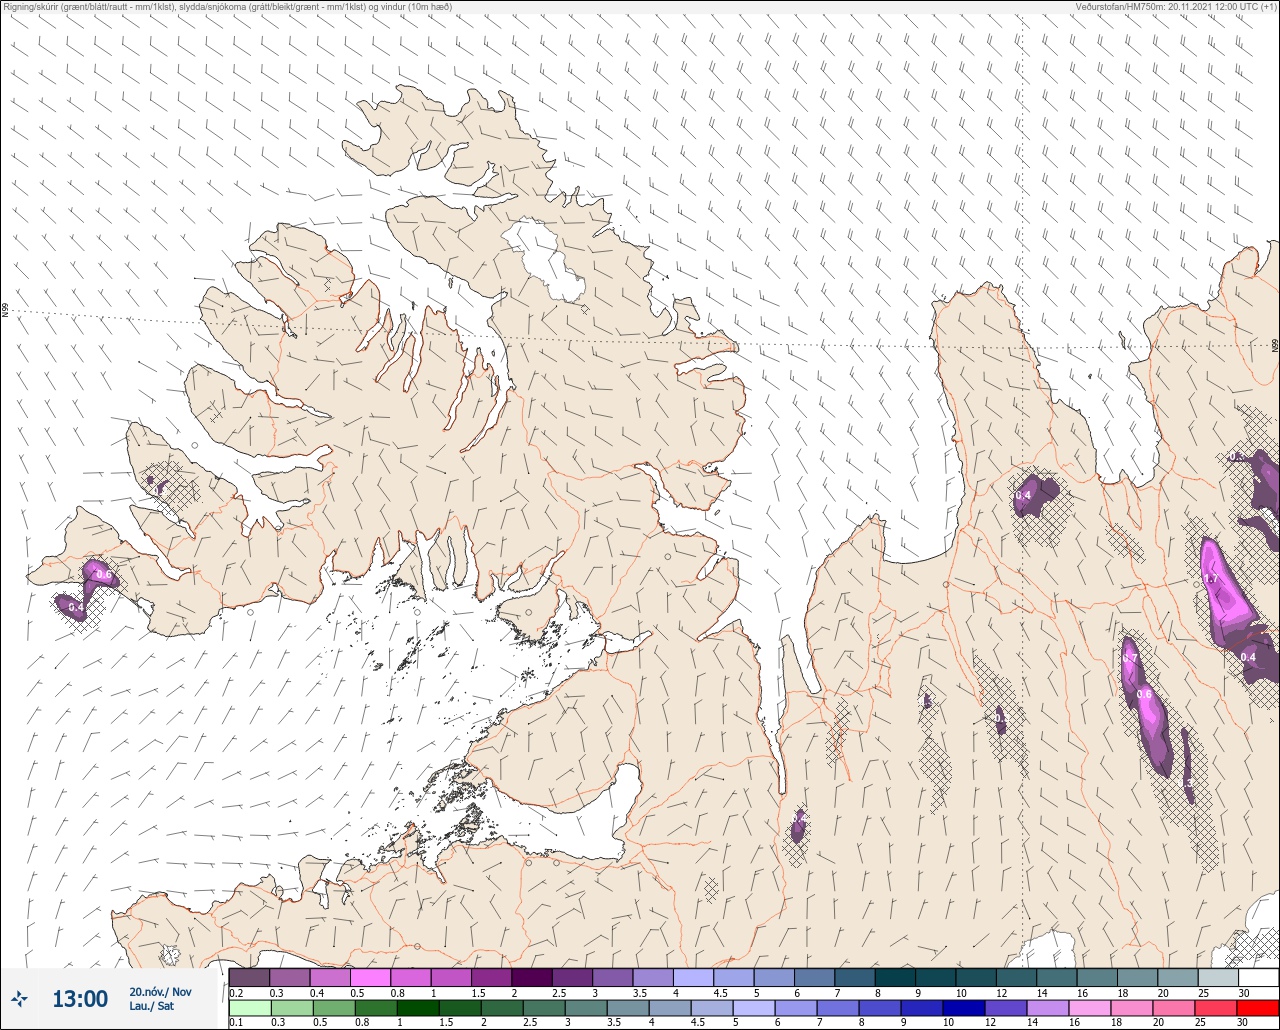Click the white lake on the northern peninsula
The height and width of the screenshot is (1030, 1280).
545,258
